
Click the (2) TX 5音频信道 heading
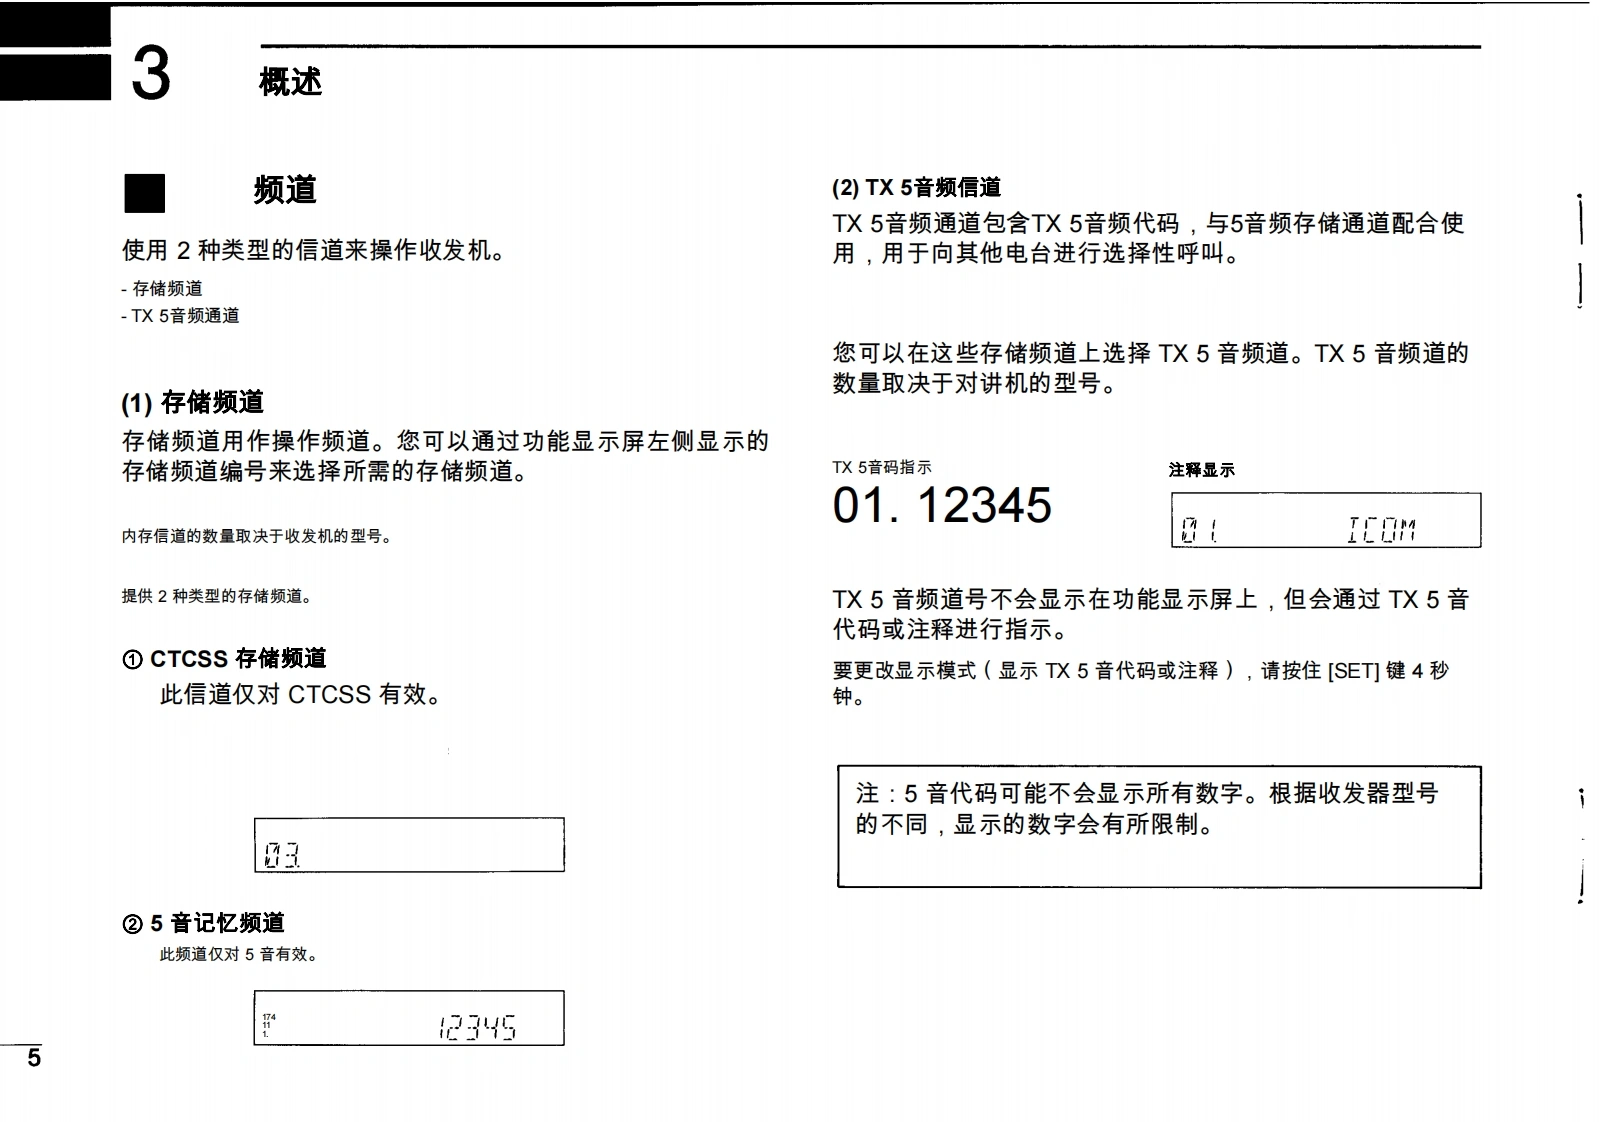(916, 188)
